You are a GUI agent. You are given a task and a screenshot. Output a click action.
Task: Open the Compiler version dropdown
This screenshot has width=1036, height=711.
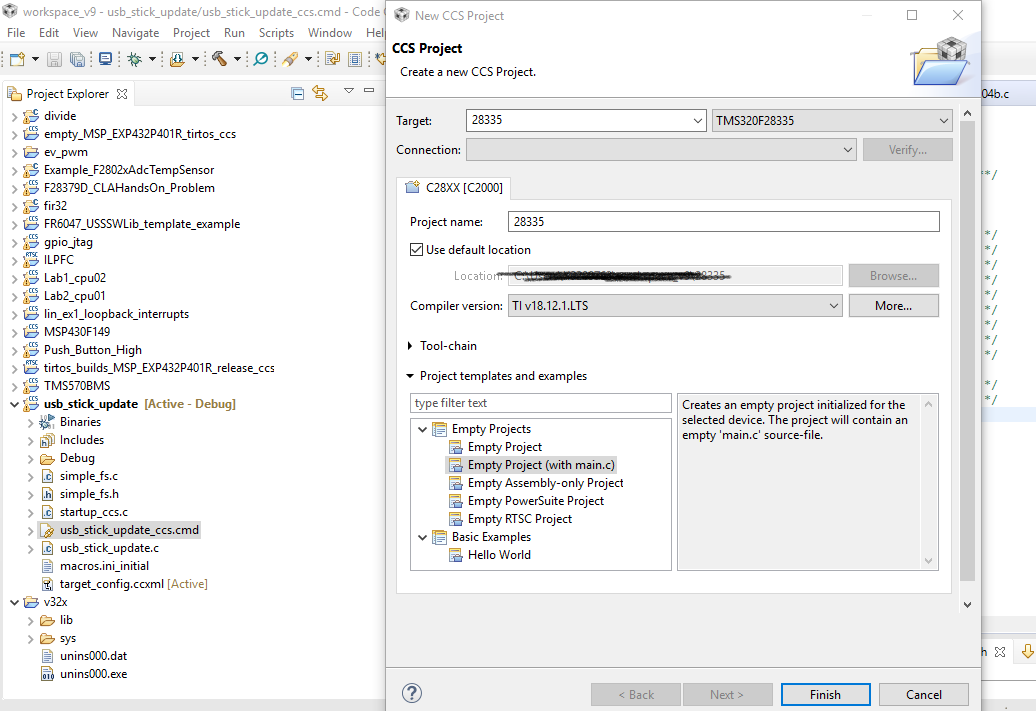click(834, 306)
